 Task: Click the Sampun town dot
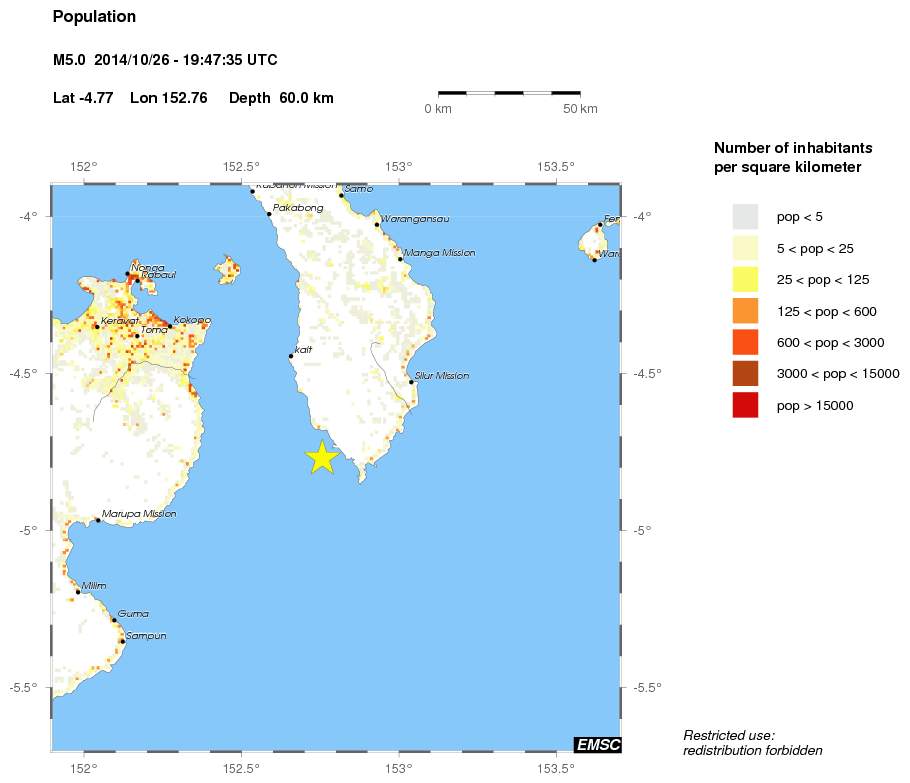pos(122,641)
